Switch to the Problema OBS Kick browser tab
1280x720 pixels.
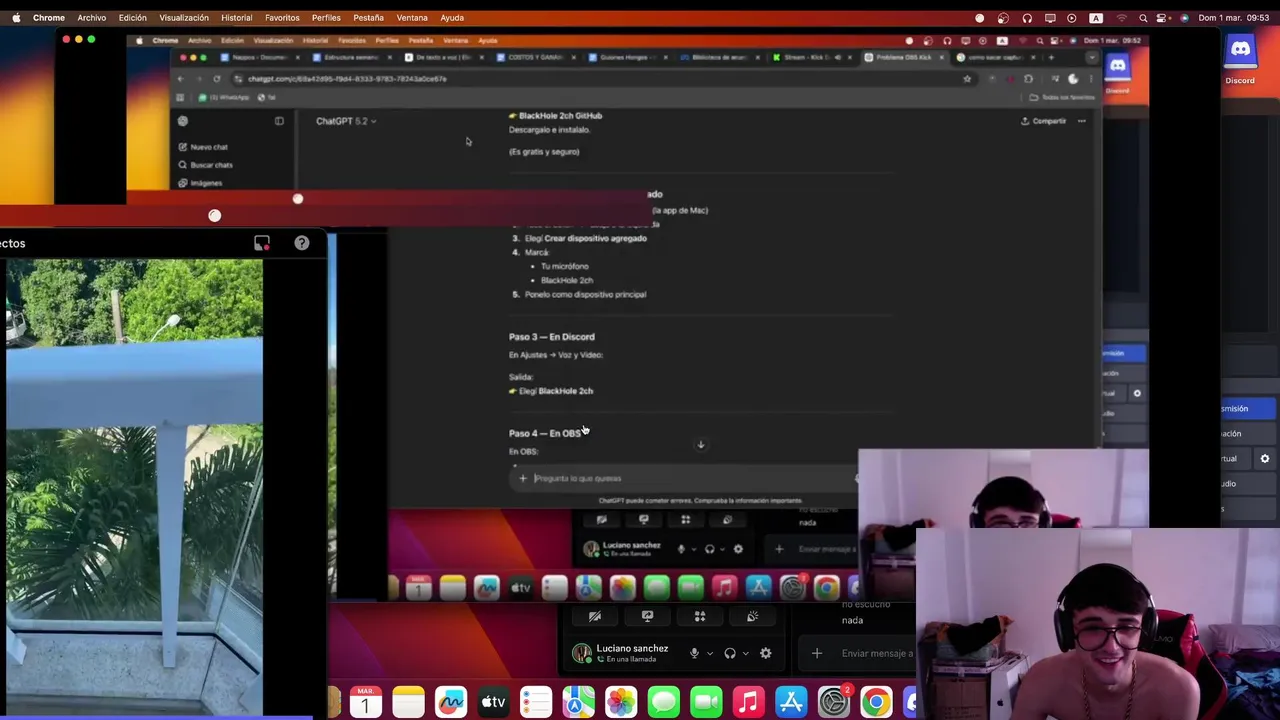904,57
